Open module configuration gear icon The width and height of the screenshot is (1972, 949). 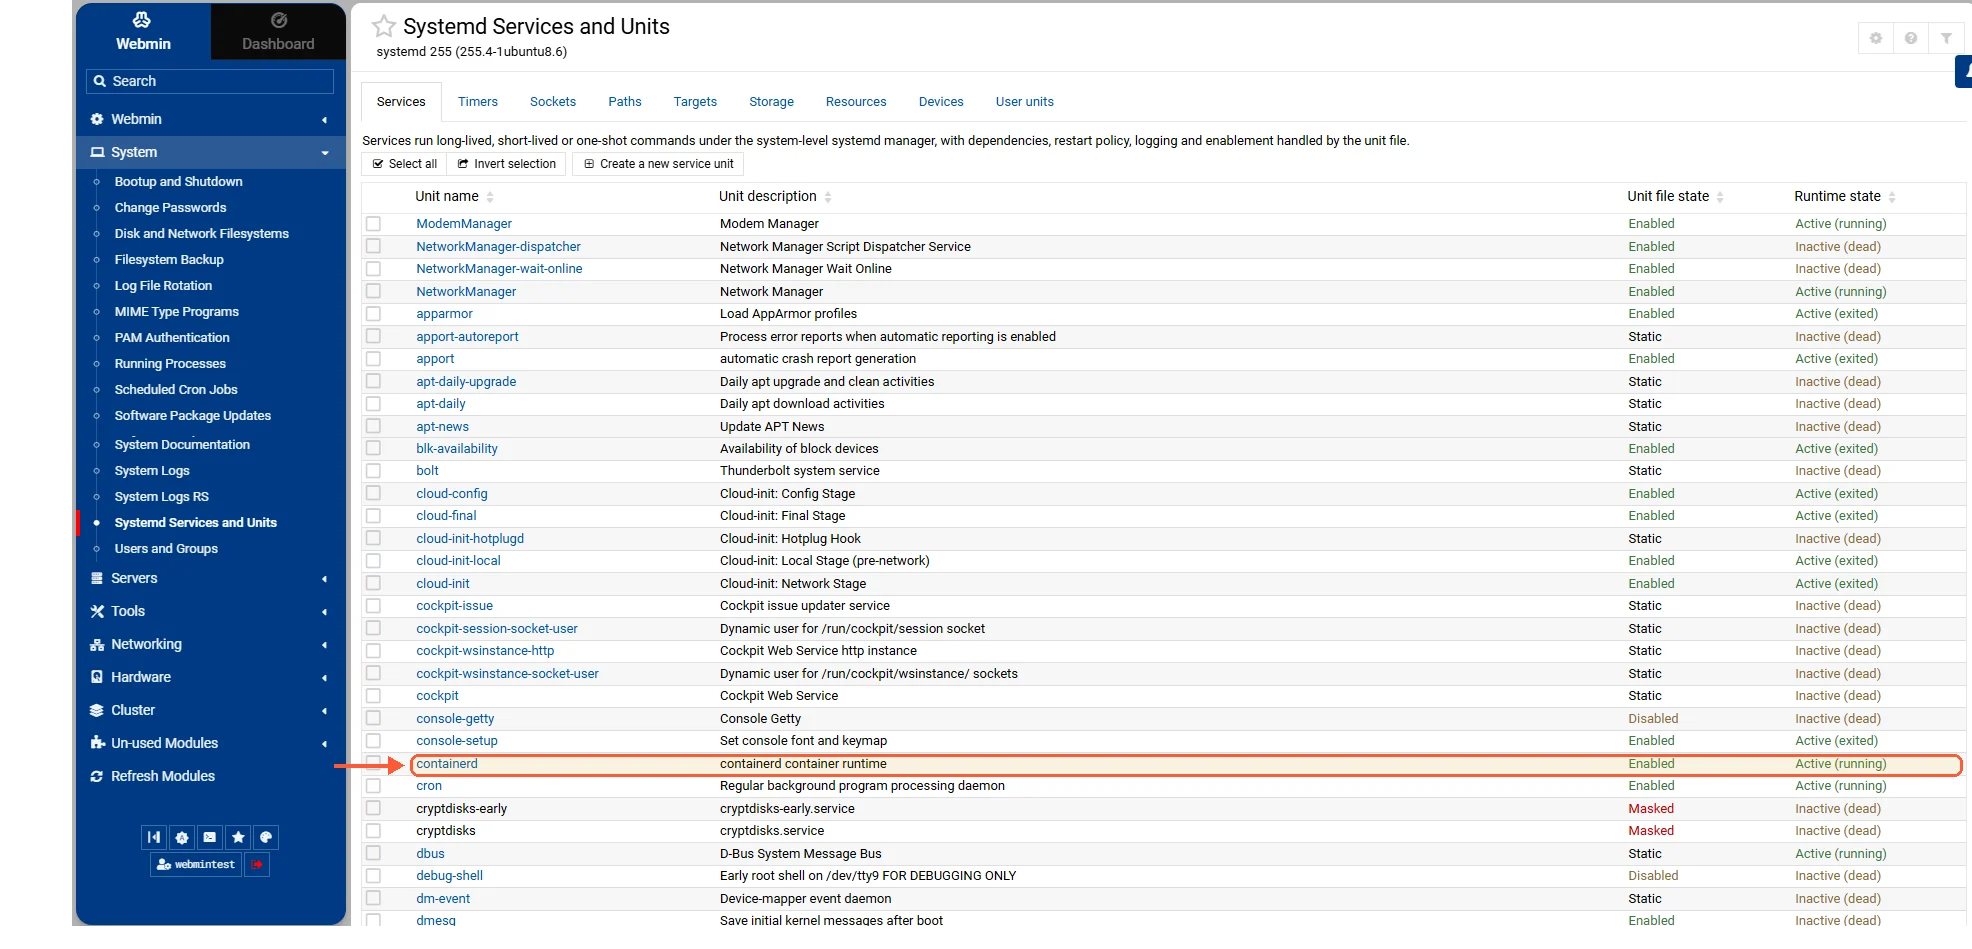(1876, 38)
